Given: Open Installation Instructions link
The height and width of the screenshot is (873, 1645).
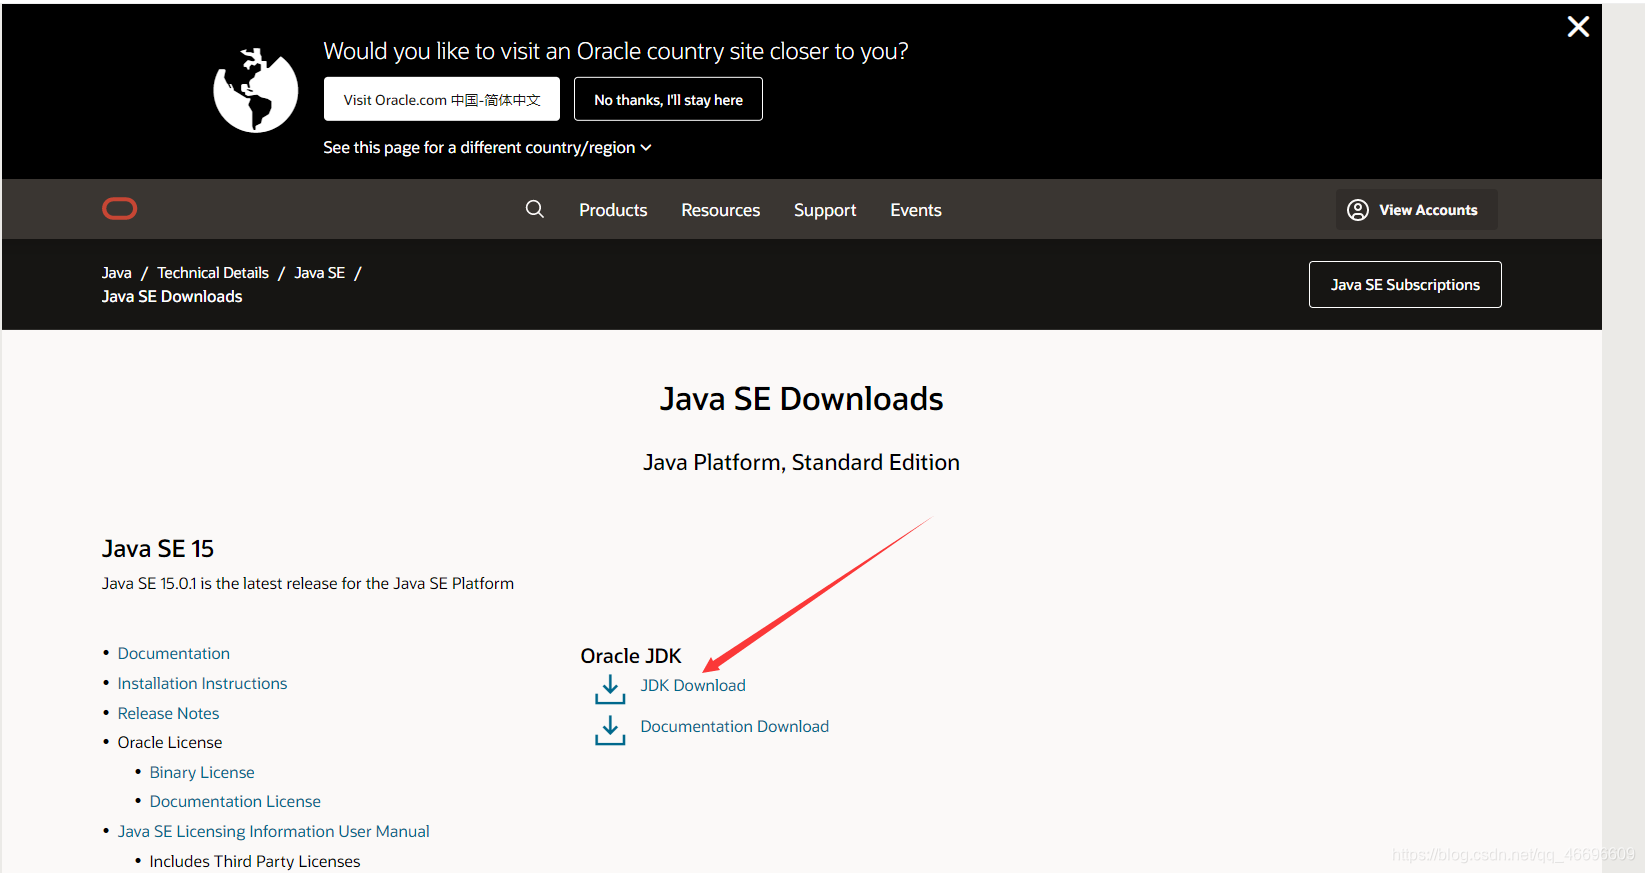Looking at the screenshot, I should 202,683.
